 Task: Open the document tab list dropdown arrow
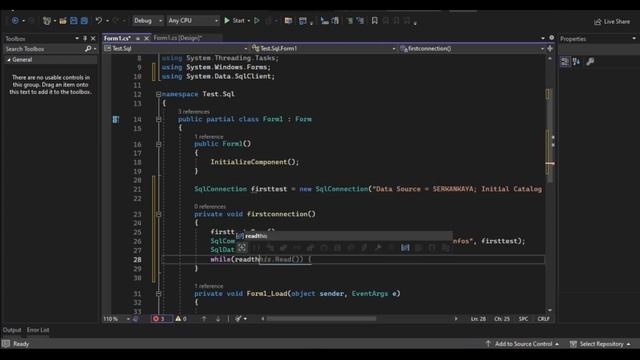(543, 38)
